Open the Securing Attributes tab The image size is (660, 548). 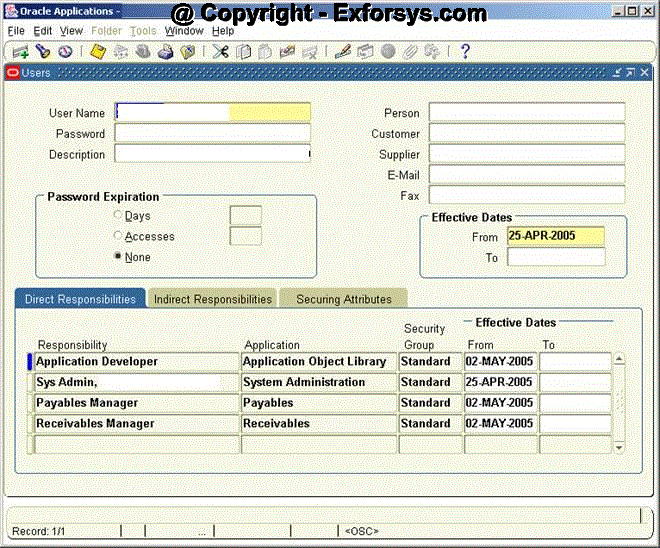click(344, 299)
